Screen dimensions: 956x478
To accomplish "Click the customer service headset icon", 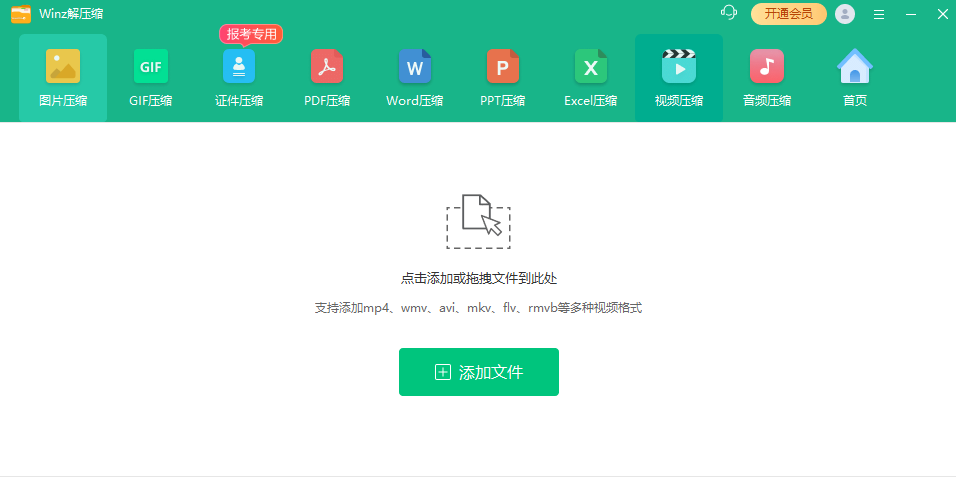I will 728,13.
